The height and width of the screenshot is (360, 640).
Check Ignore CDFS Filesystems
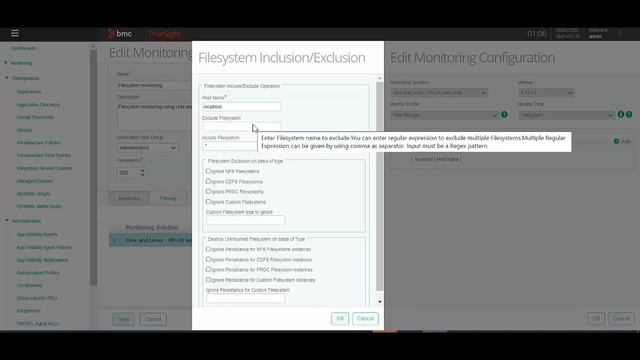pos(208,181)
